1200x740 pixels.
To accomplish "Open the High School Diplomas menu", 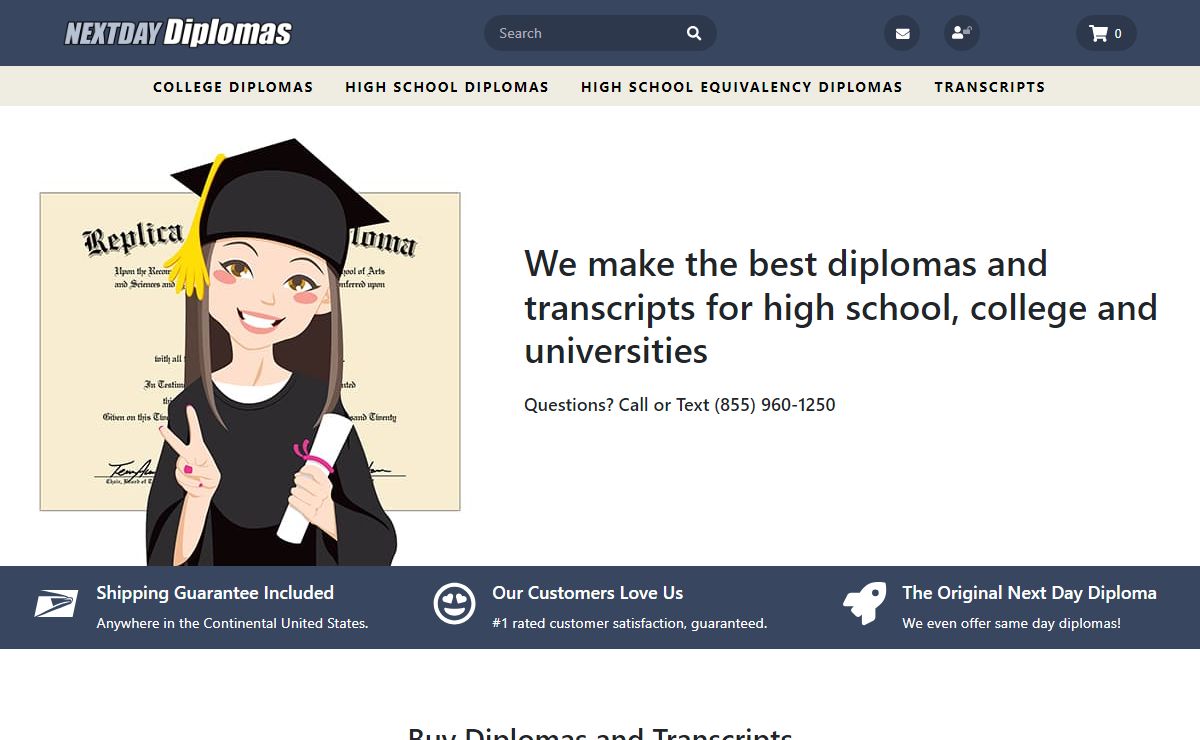I will 447,87.
